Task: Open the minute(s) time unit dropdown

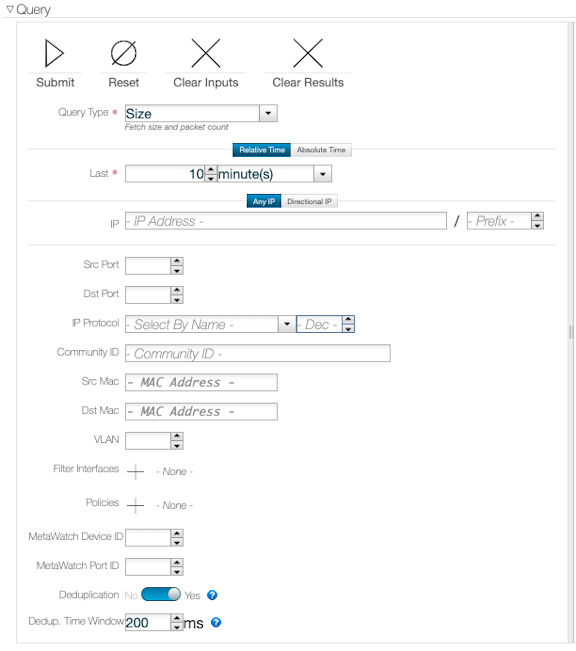Action: click(323, 174)
